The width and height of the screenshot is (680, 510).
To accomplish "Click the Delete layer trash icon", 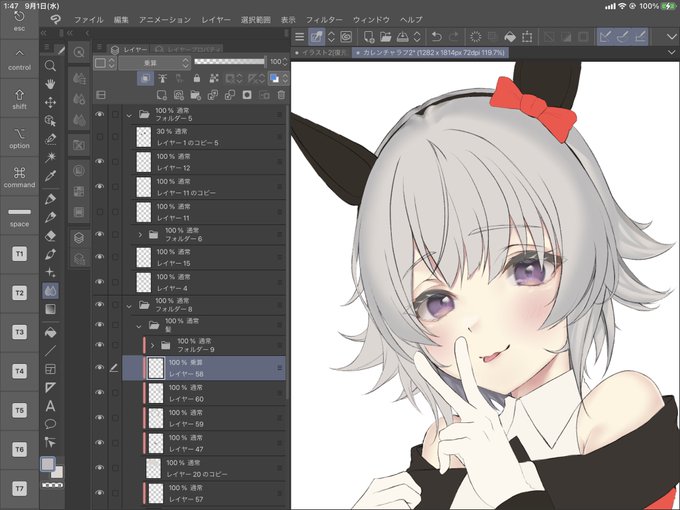I will 281,95.
